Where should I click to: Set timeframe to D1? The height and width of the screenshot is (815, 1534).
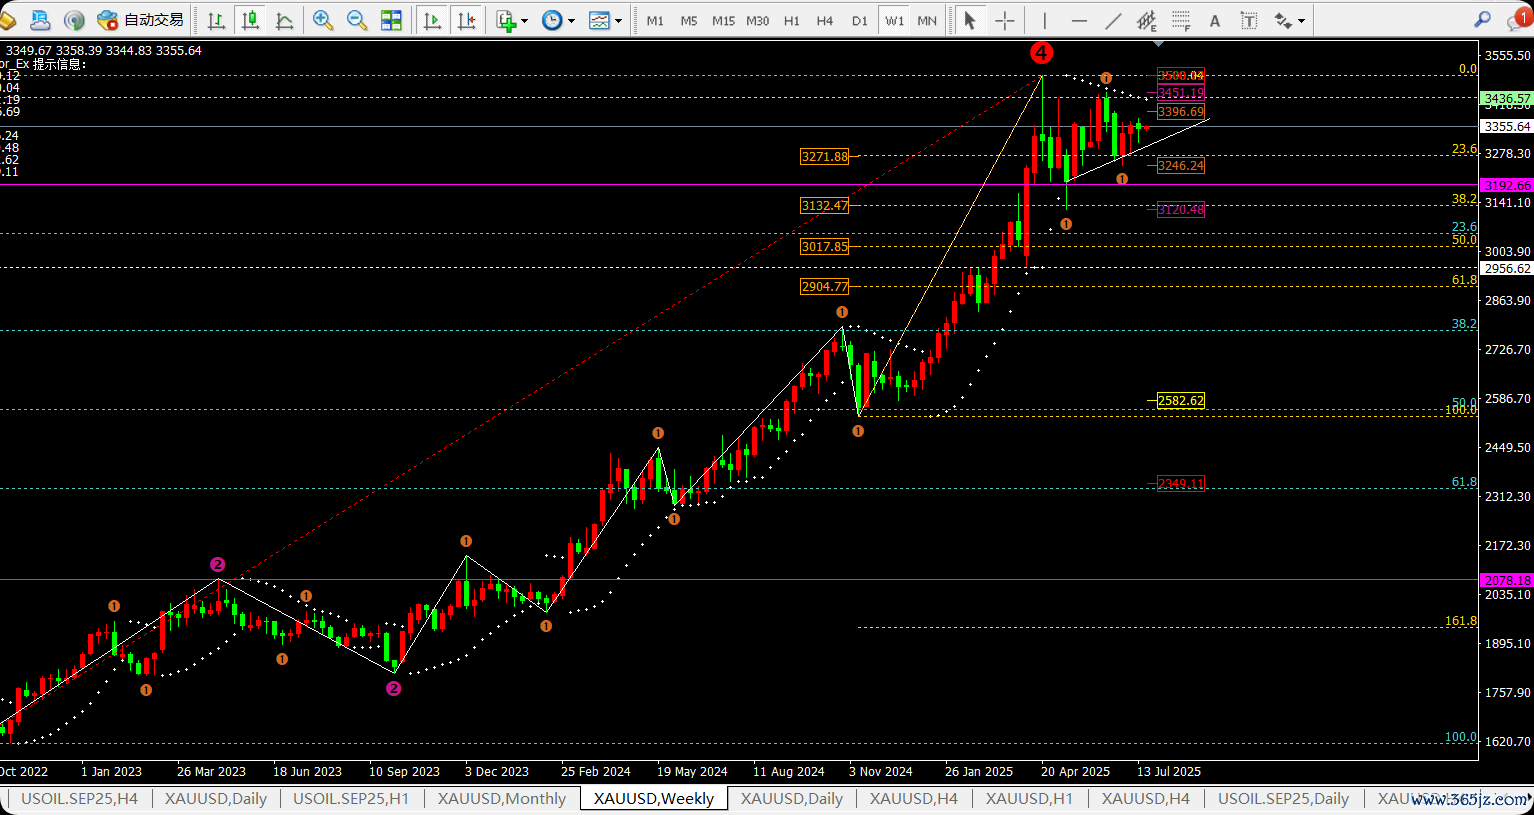(x=859, y=20)
